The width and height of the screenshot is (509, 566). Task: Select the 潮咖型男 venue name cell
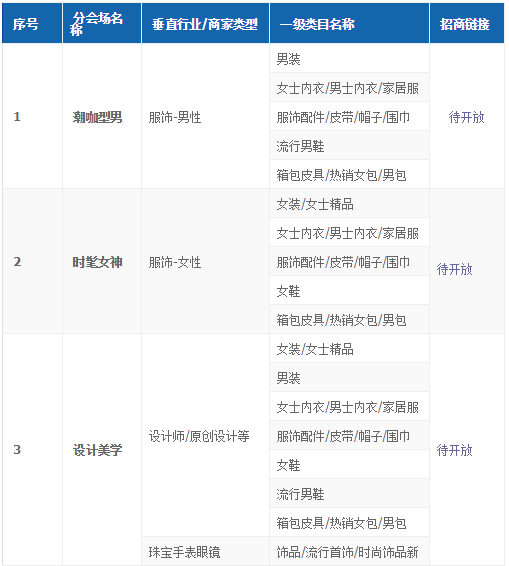point(102,116)
